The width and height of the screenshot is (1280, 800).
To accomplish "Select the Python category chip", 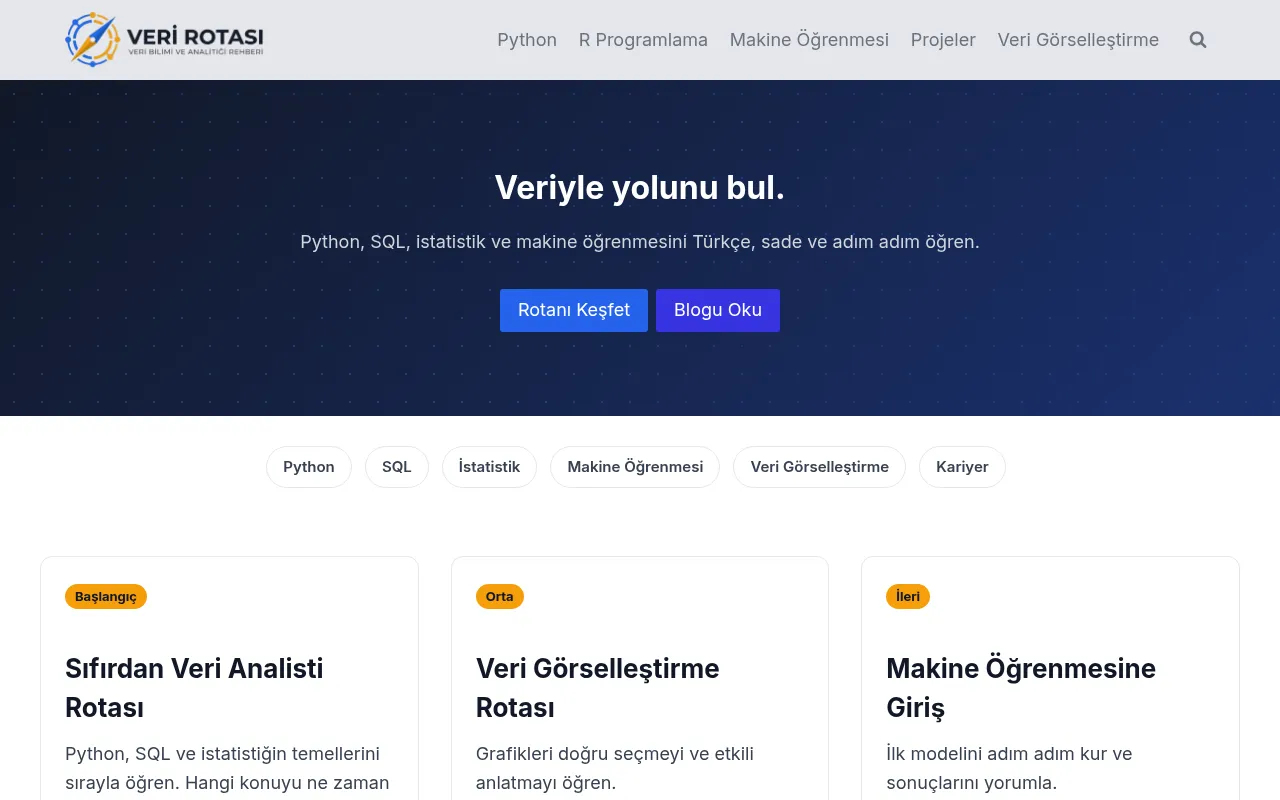I will (x=309, y=467).
